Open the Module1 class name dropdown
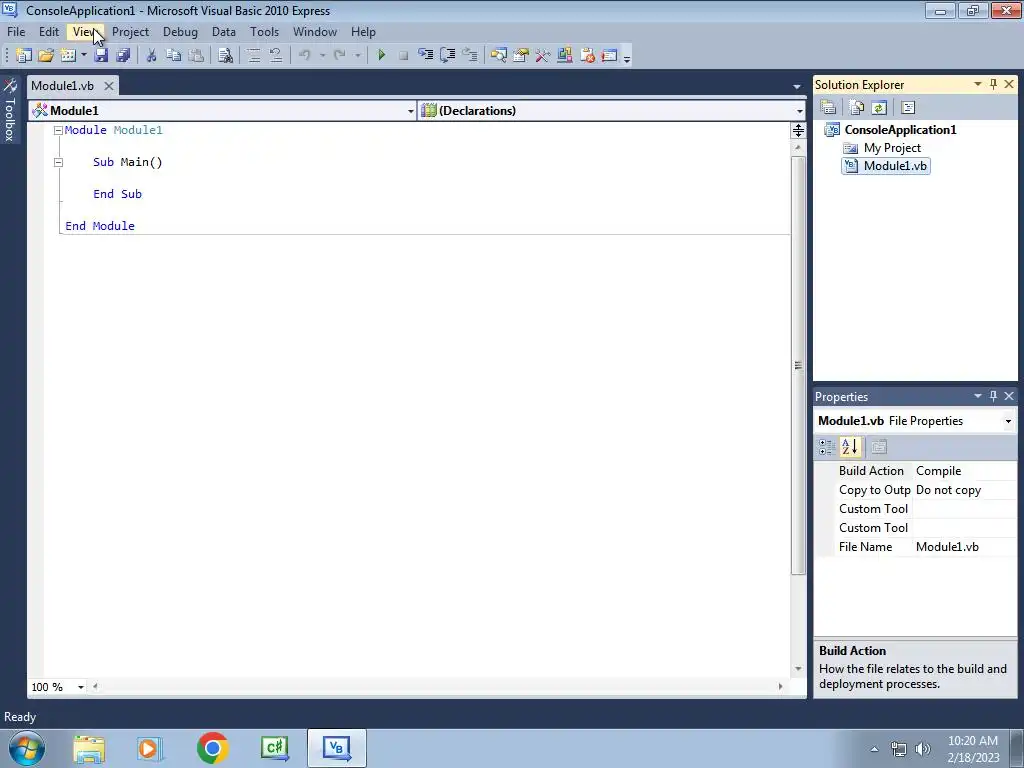This screenshot has height=768, width=1024. click(411, 111)
